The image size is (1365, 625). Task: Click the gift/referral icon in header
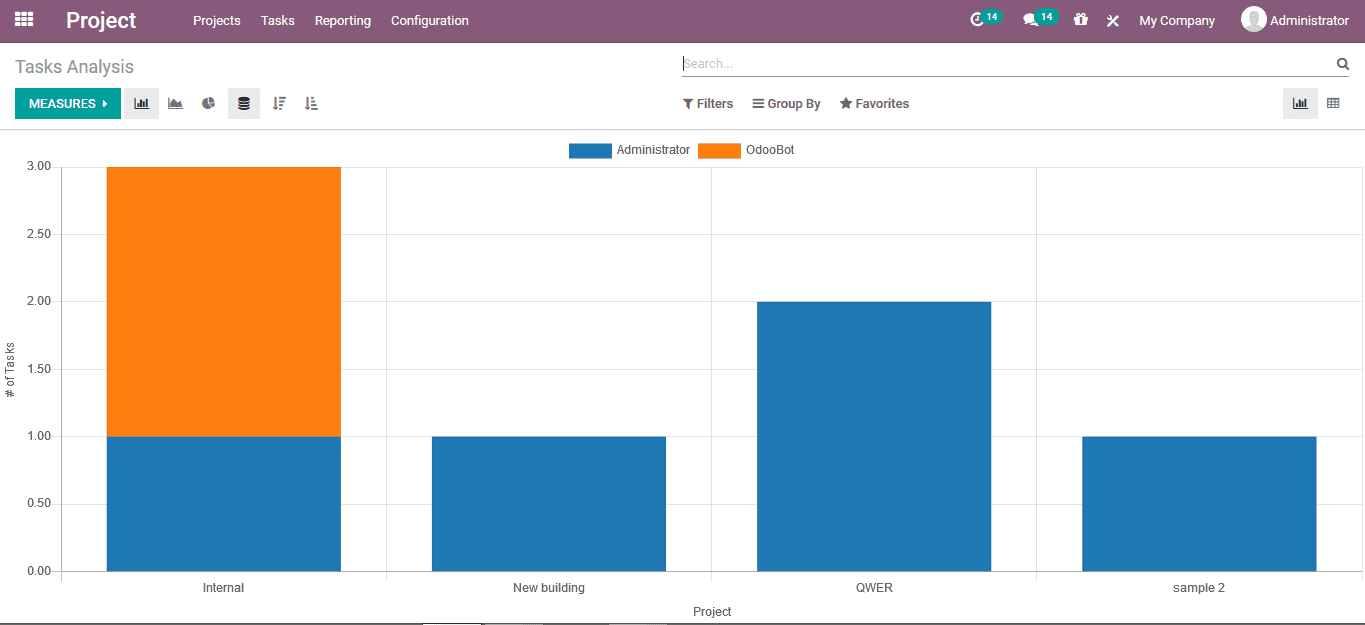point(1080,20)
